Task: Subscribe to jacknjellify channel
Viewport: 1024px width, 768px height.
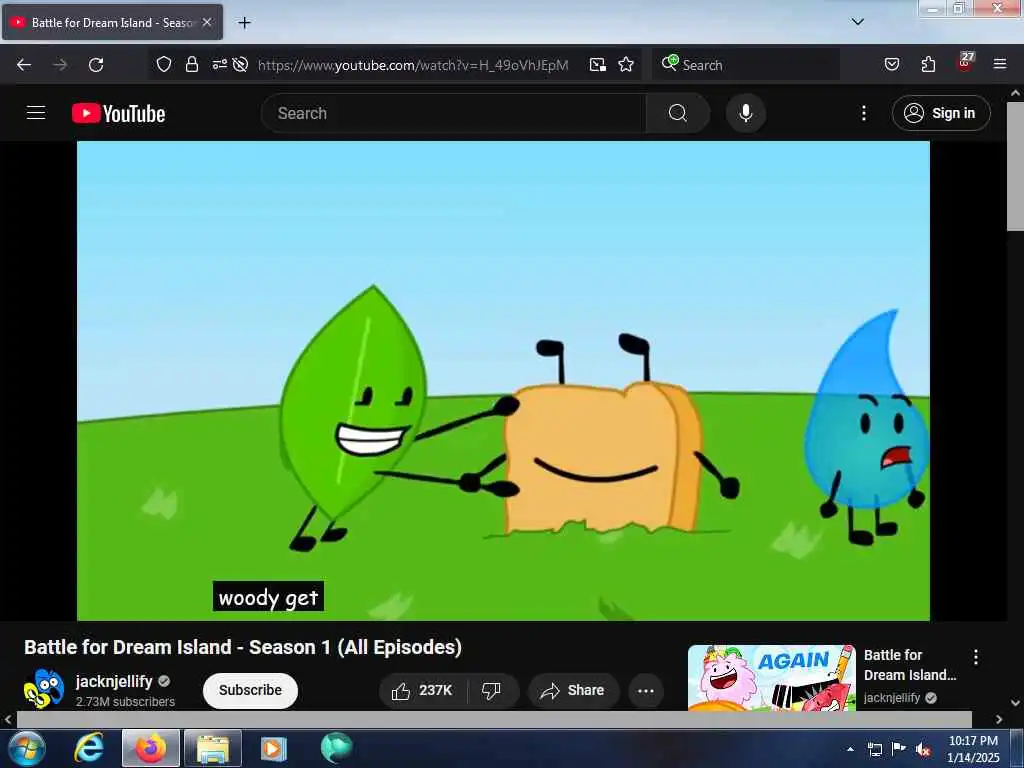Action: point(250,690)
